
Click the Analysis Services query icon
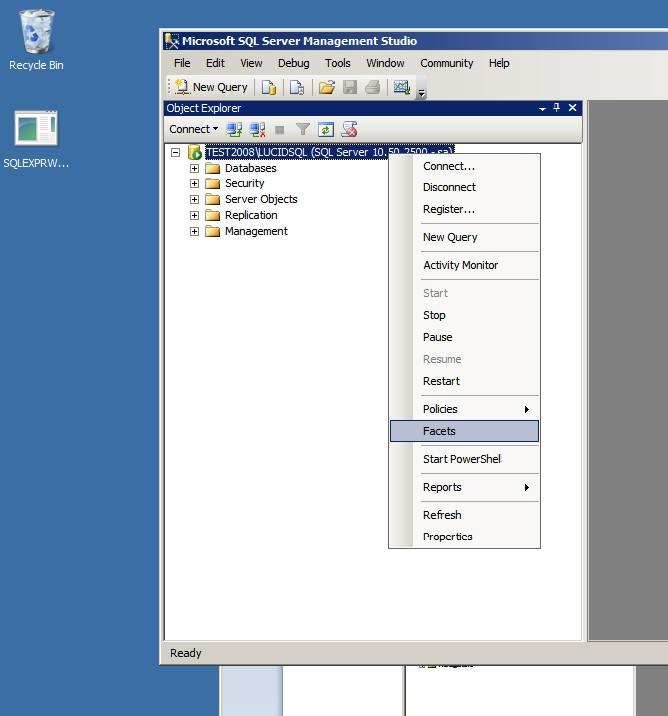coord(297,87)
